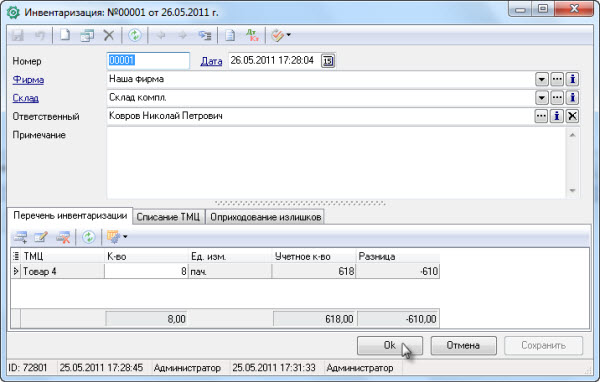The height and width of the screenshot is (382, 600).
Task: Clear the Ответственный field with X button
Action: 572,116
